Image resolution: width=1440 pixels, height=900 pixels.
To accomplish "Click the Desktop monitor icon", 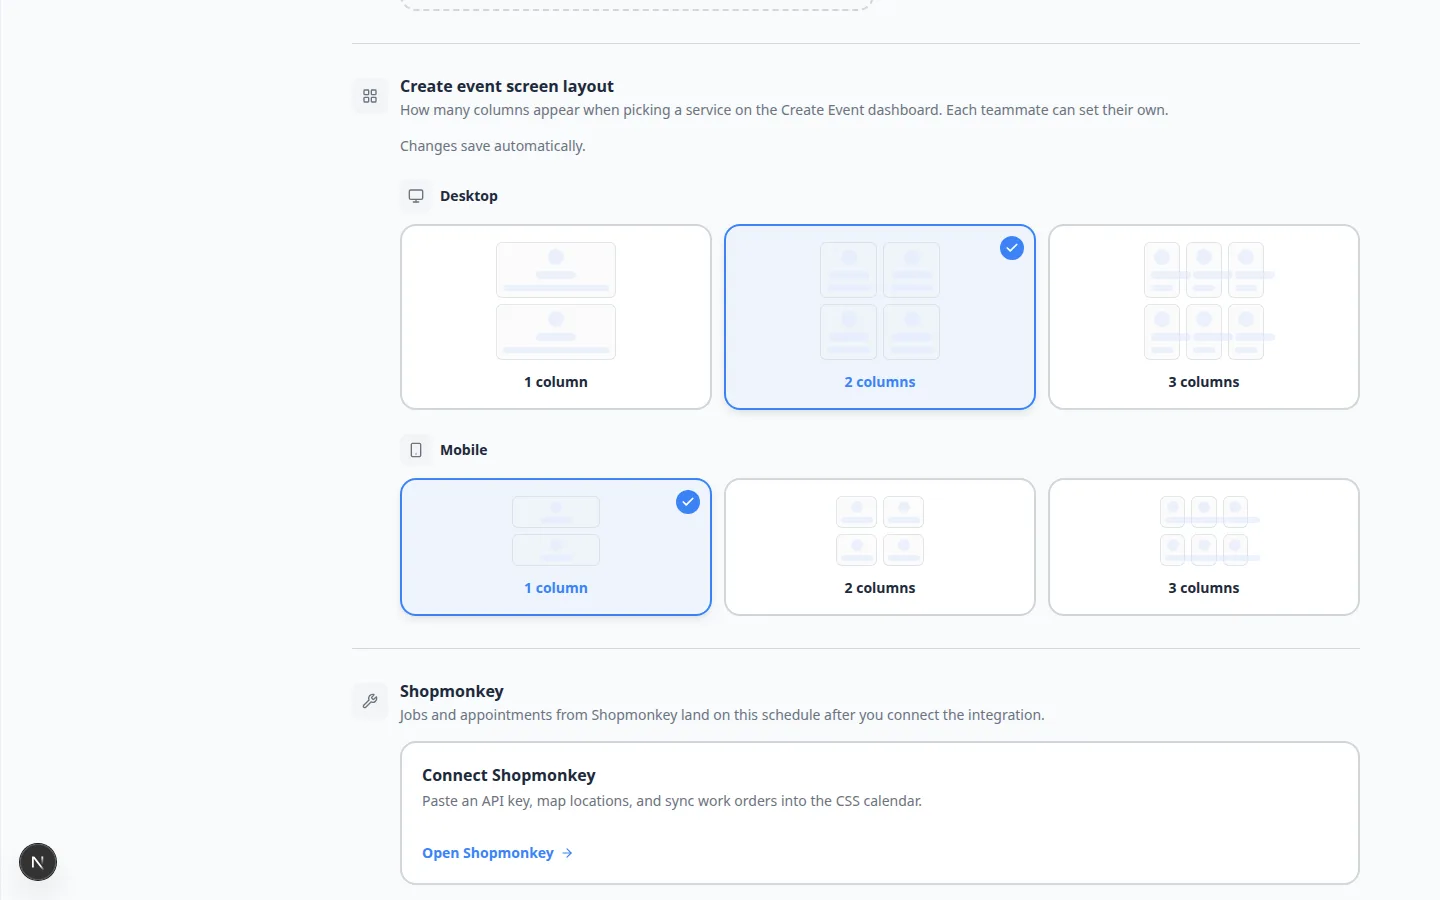I will (x=416, y=196).
